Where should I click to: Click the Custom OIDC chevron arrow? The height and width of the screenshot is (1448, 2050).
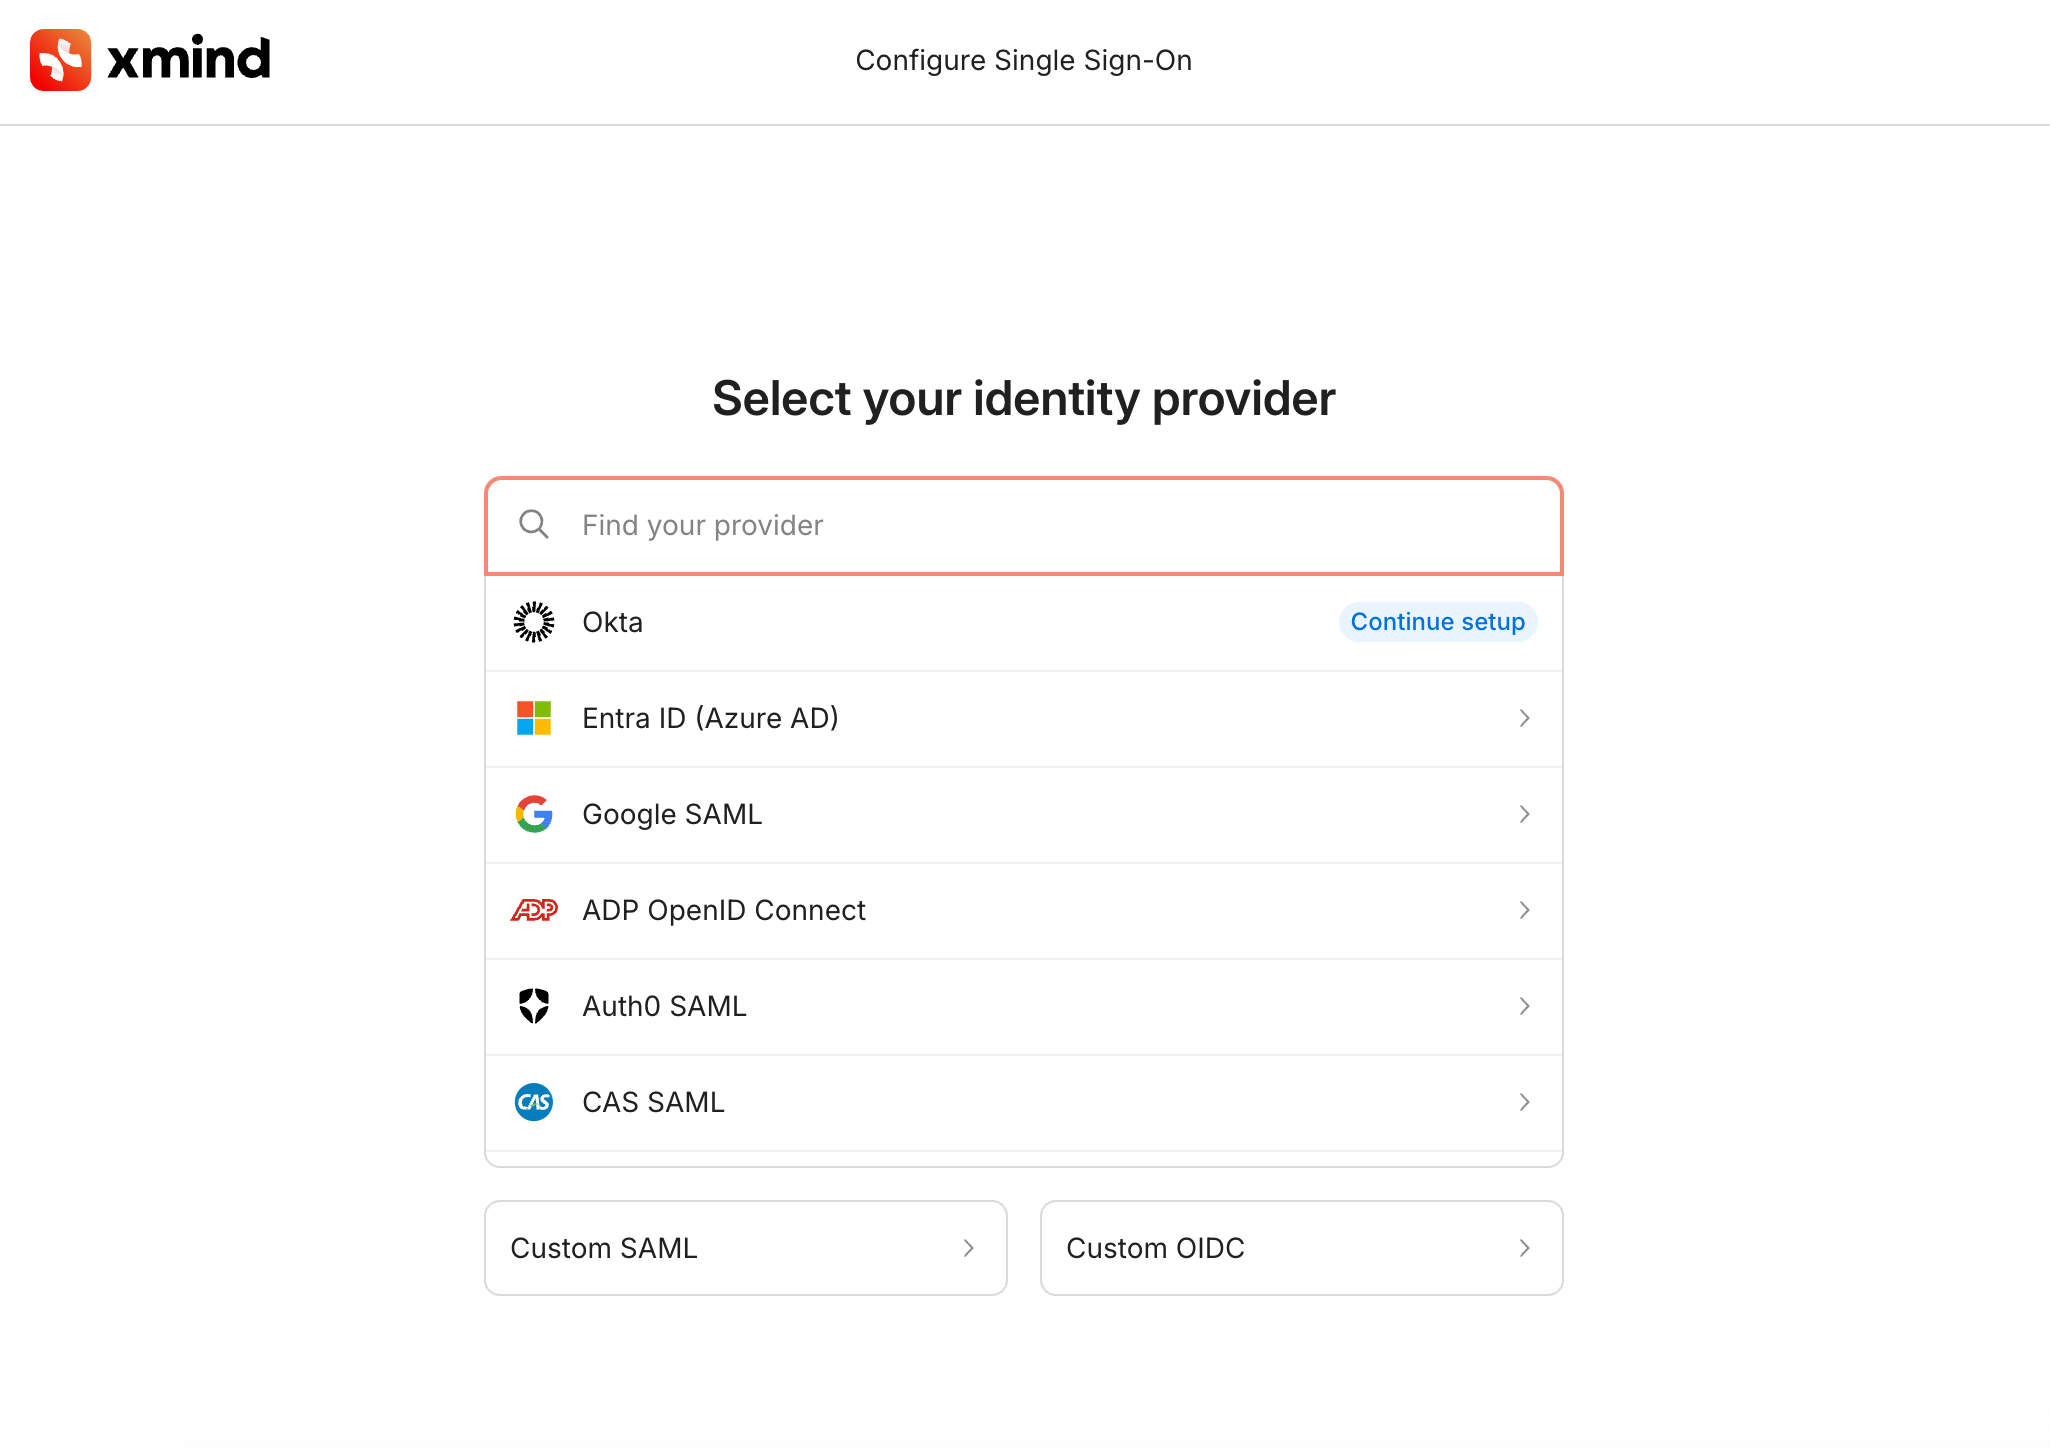coord(1525,1248)
